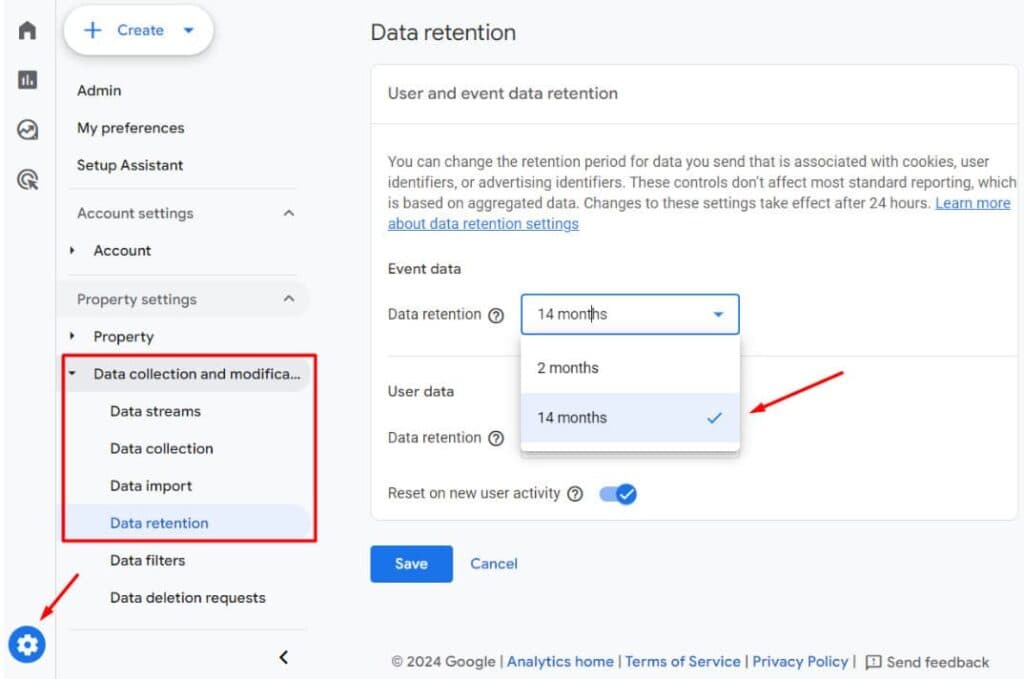
Task: Click the Send feedback icon
Action: coord(873,662)
